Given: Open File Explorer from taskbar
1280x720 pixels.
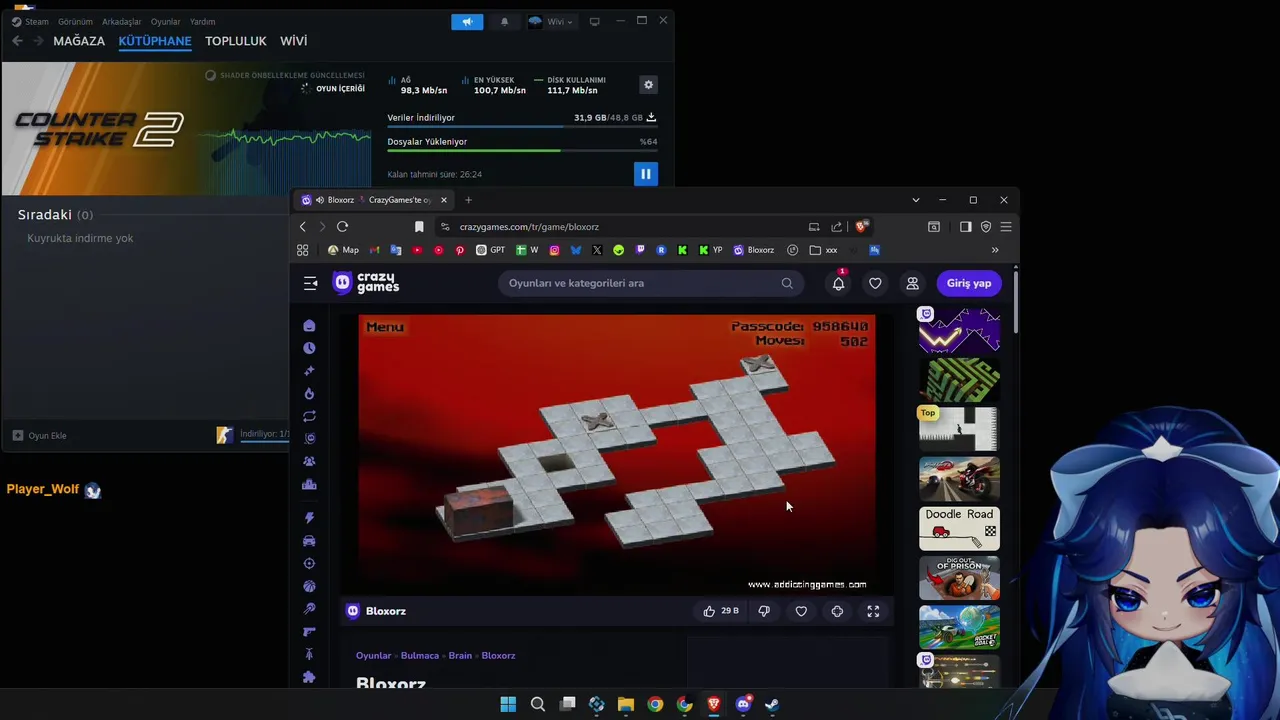Looking at the screenshot, I should click(626, 704).
